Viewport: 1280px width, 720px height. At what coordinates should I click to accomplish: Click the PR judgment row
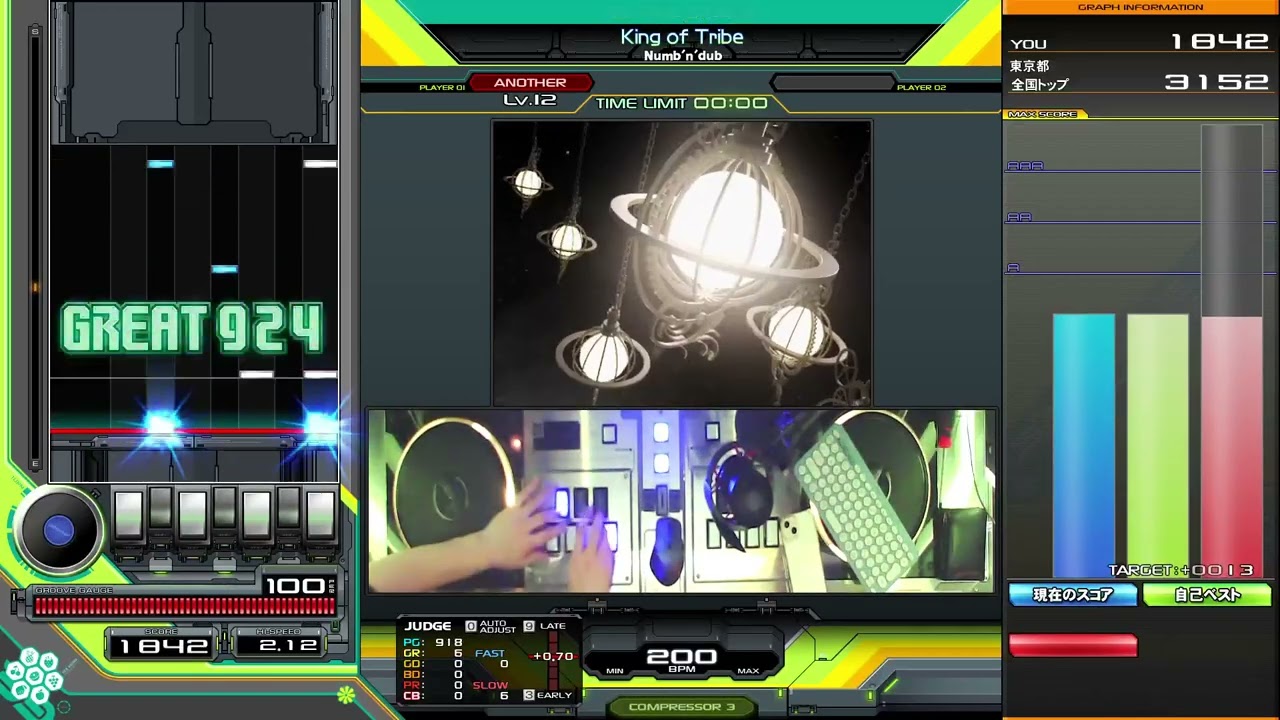432,685
